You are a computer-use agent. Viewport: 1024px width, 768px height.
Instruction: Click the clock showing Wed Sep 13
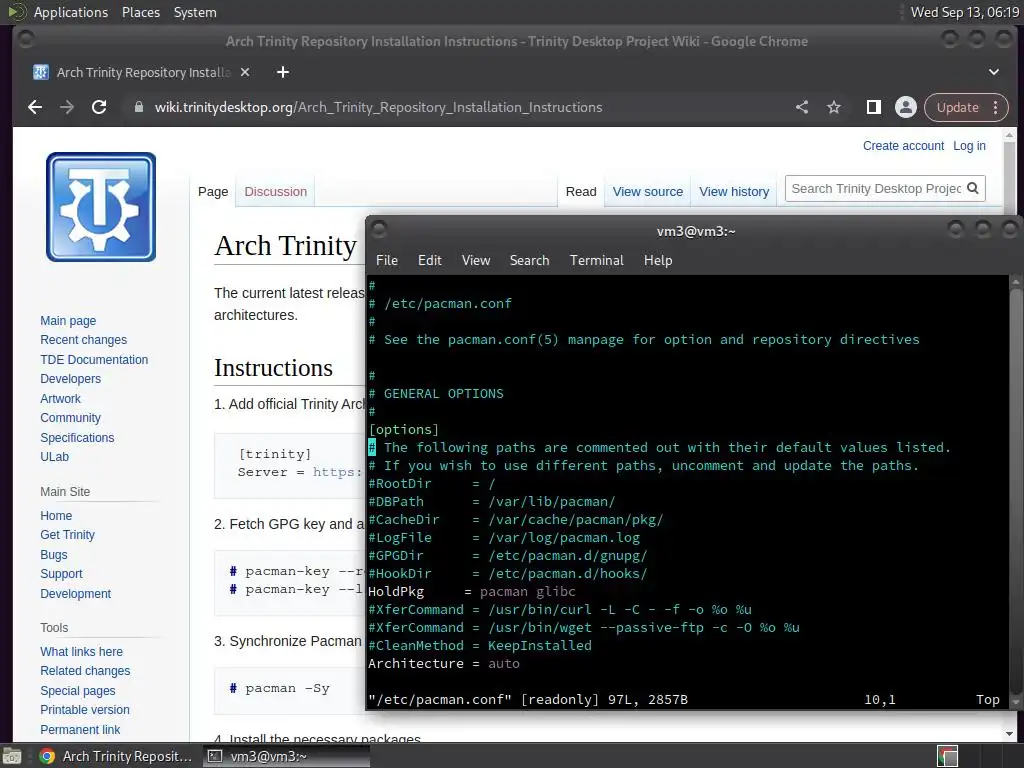click(965, 12)
